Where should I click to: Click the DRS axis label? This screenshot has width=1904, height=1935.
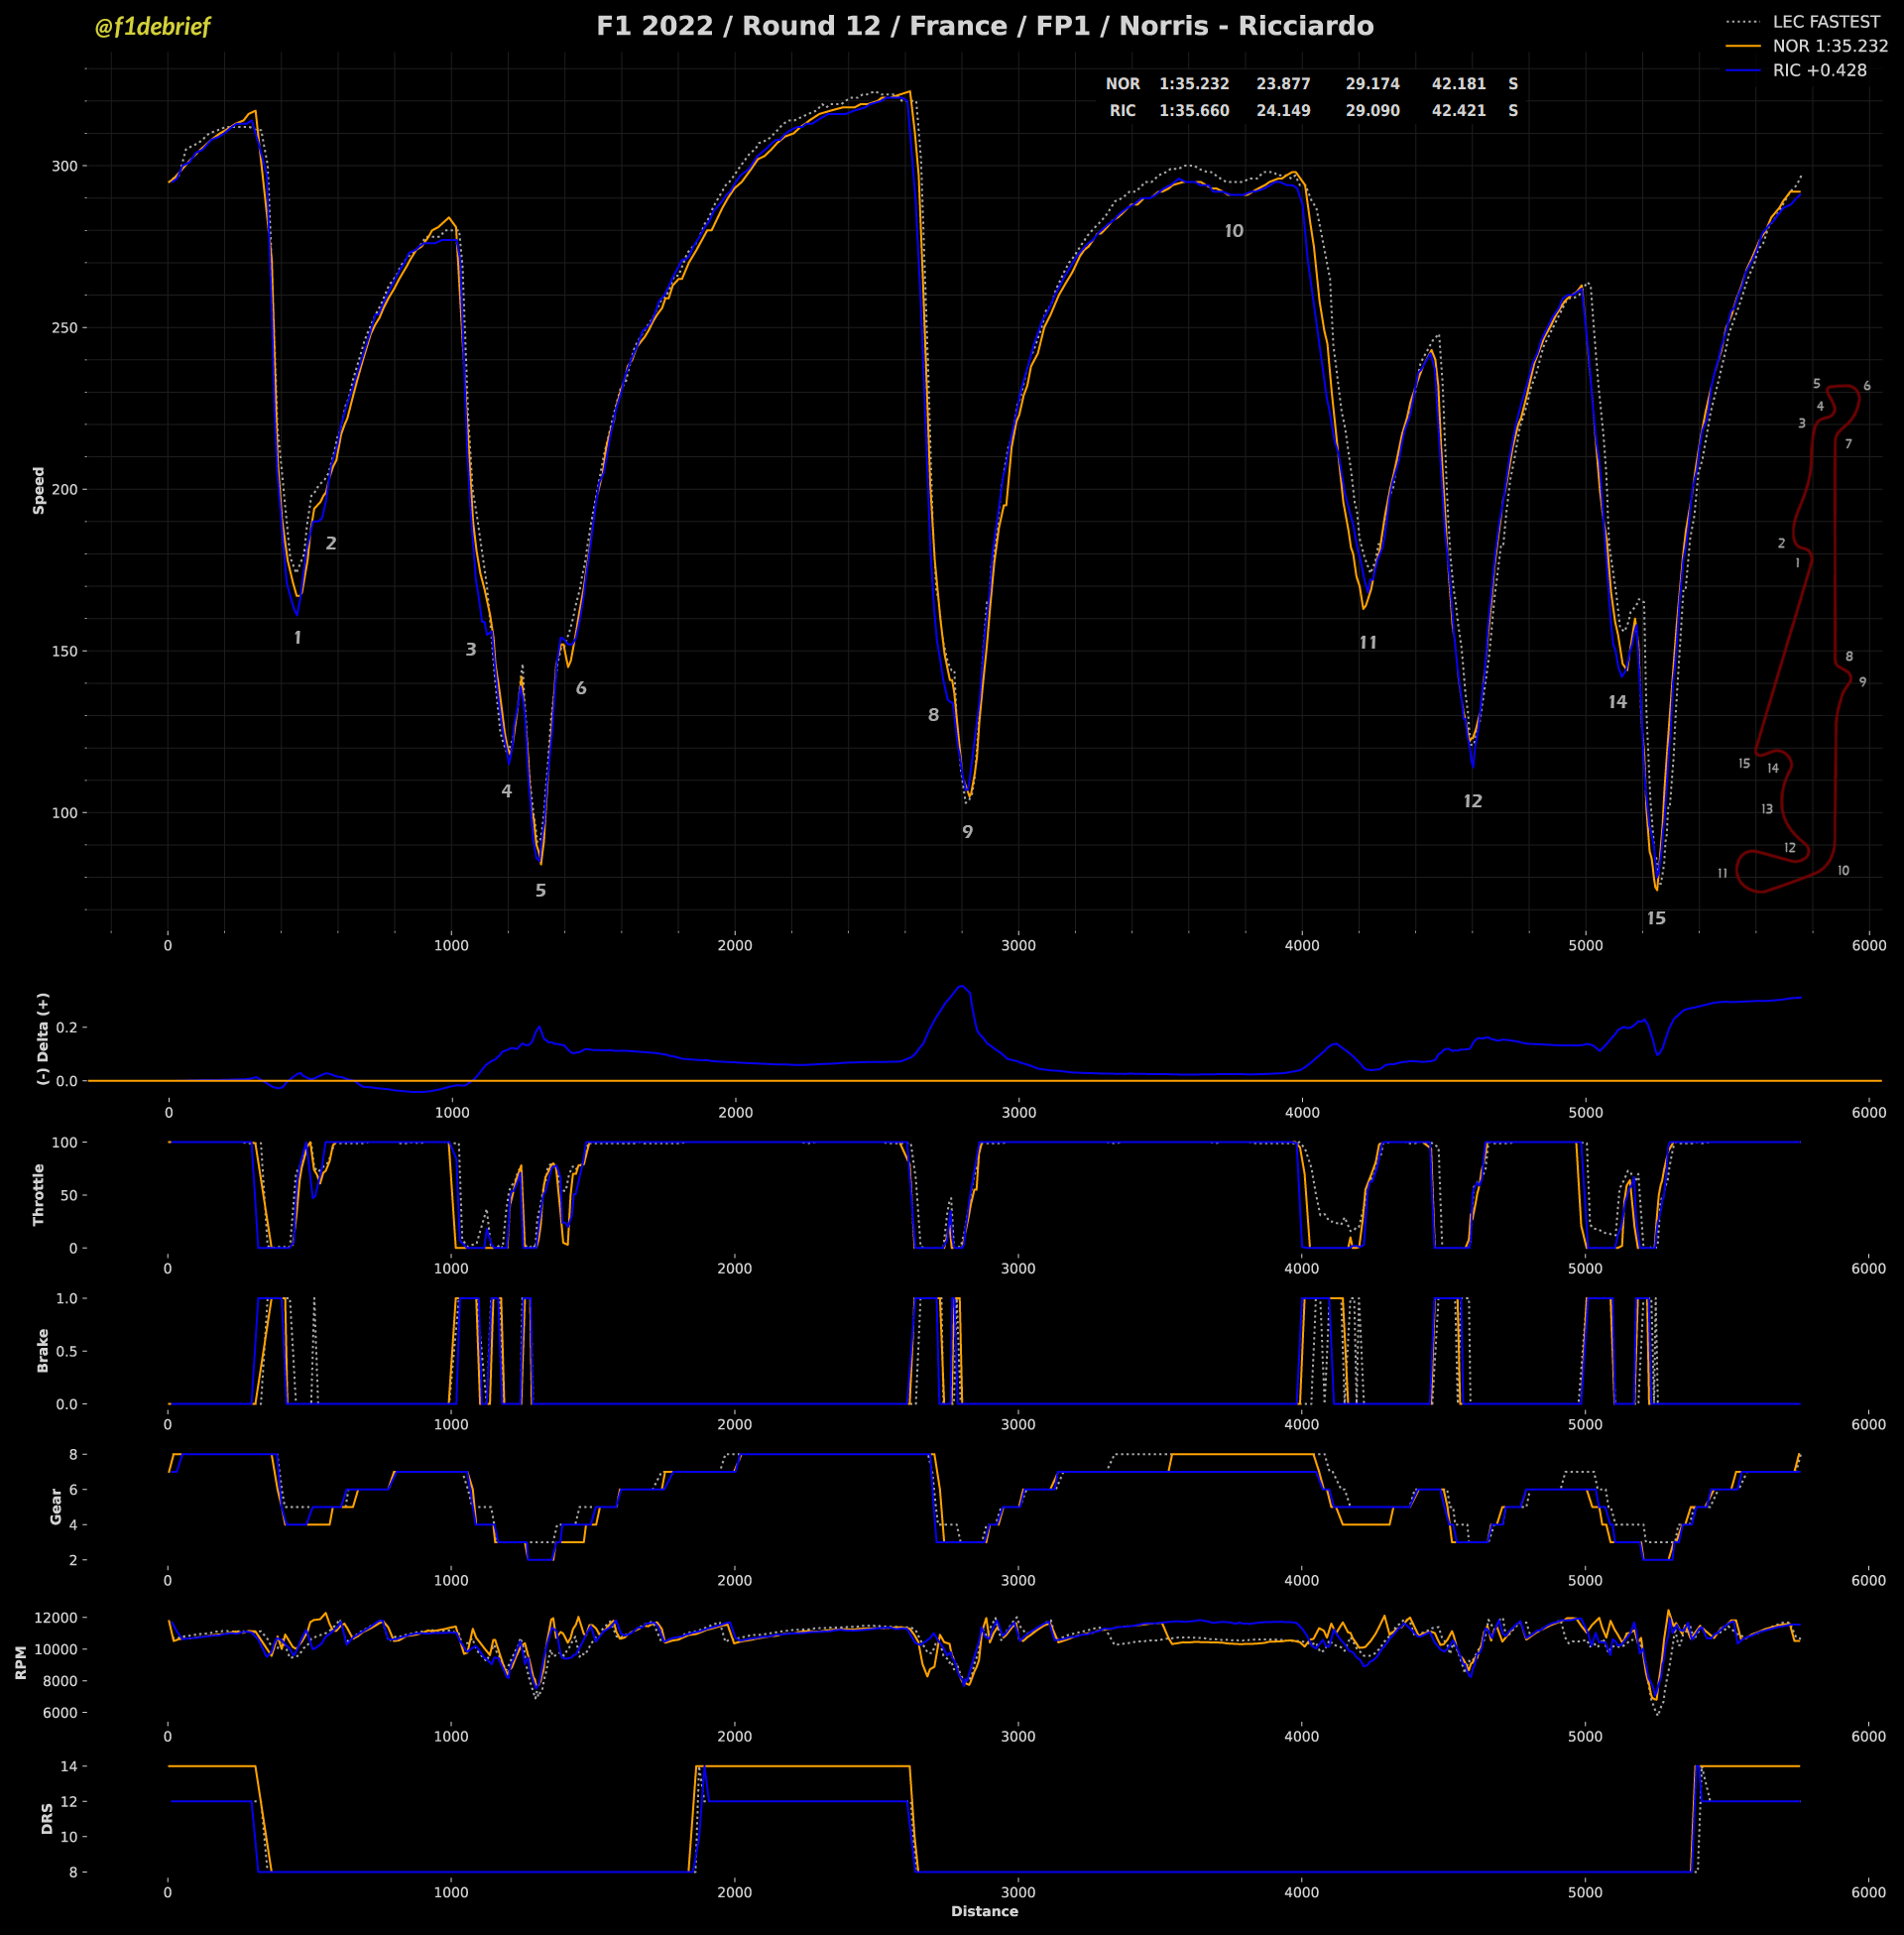47,1818
